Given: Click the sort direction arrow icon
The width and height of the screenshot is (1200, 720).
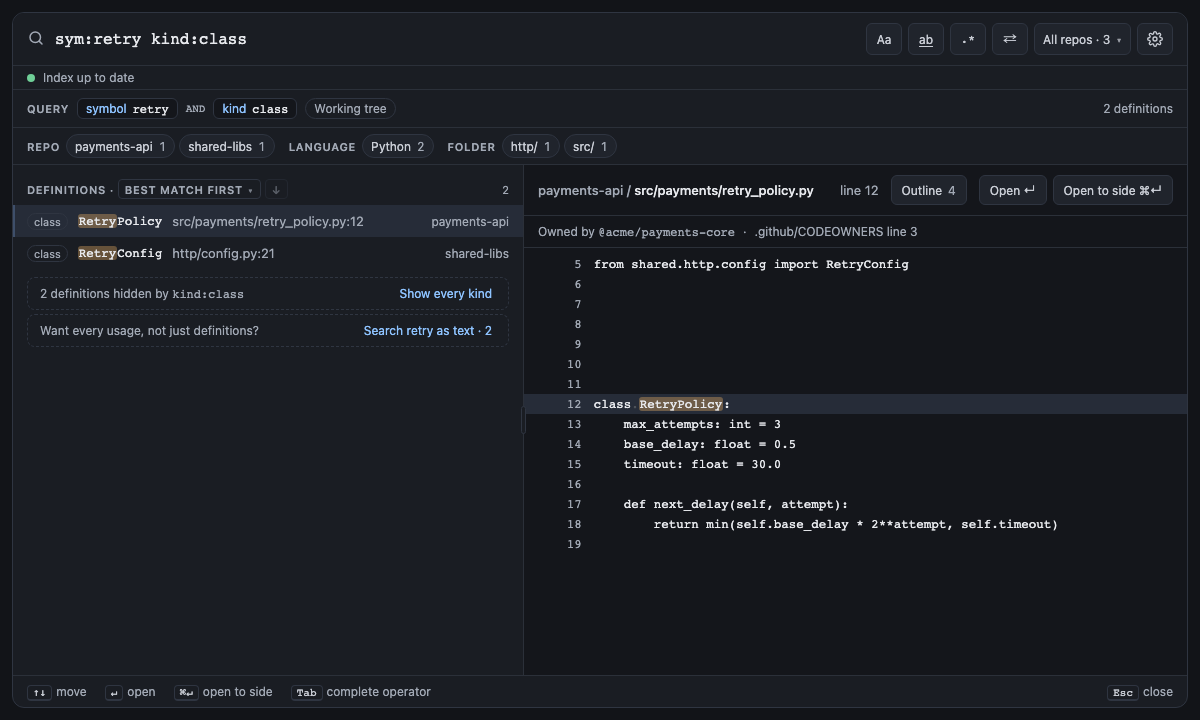Looking at the screenshot, I should pos(277,190).
